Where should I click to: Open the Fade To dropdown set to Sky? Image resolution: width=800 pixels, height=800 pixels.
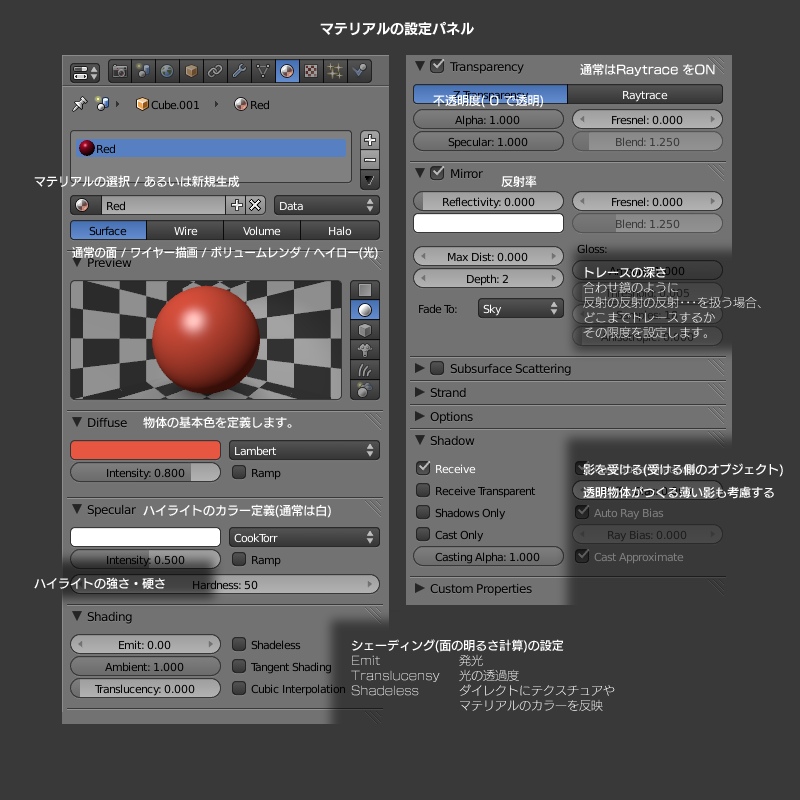520,310
